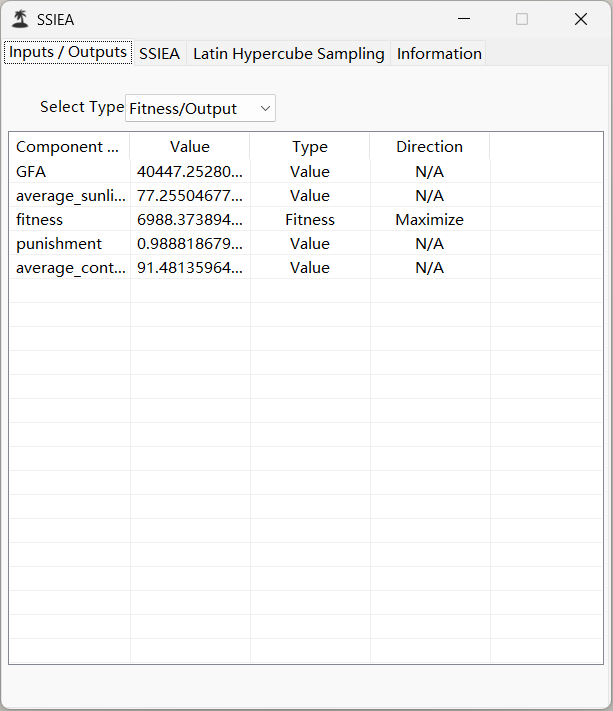Select the Inputs / Outputs tab

coord(68,52)
